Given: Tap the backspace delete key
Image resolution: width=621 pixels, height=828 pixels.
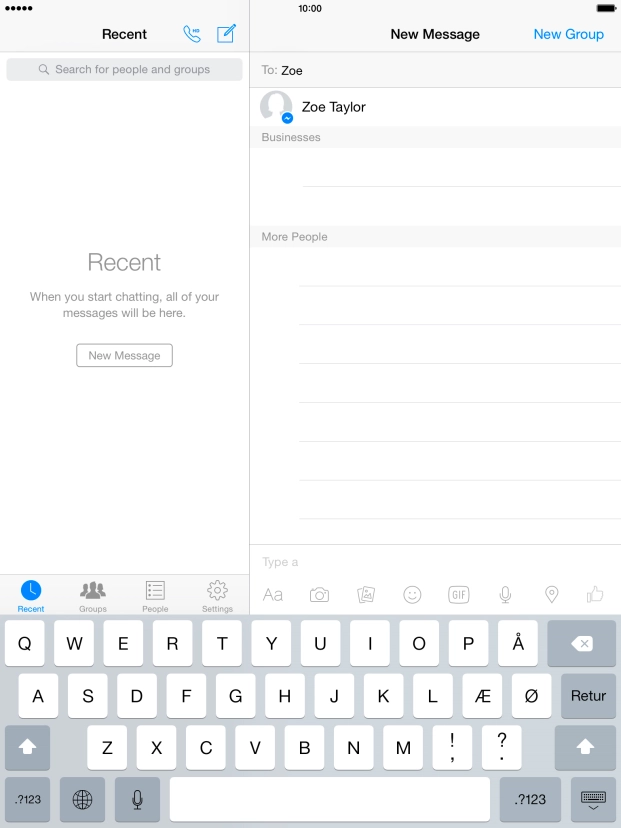Looking at the screenshot, I should coord(581,643).
